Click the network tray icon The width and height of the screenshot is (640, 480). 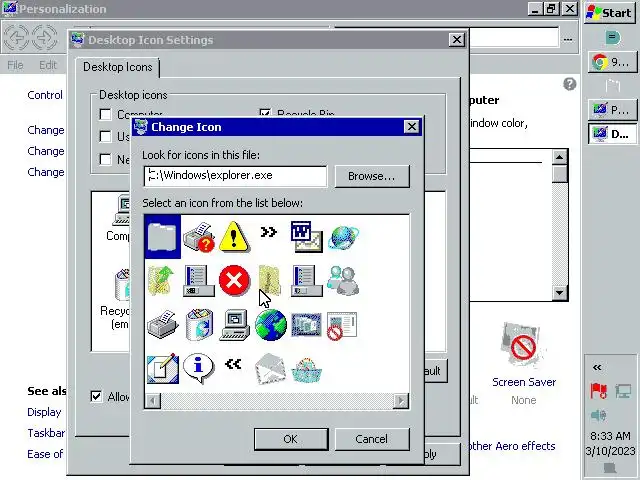(623, 391)
